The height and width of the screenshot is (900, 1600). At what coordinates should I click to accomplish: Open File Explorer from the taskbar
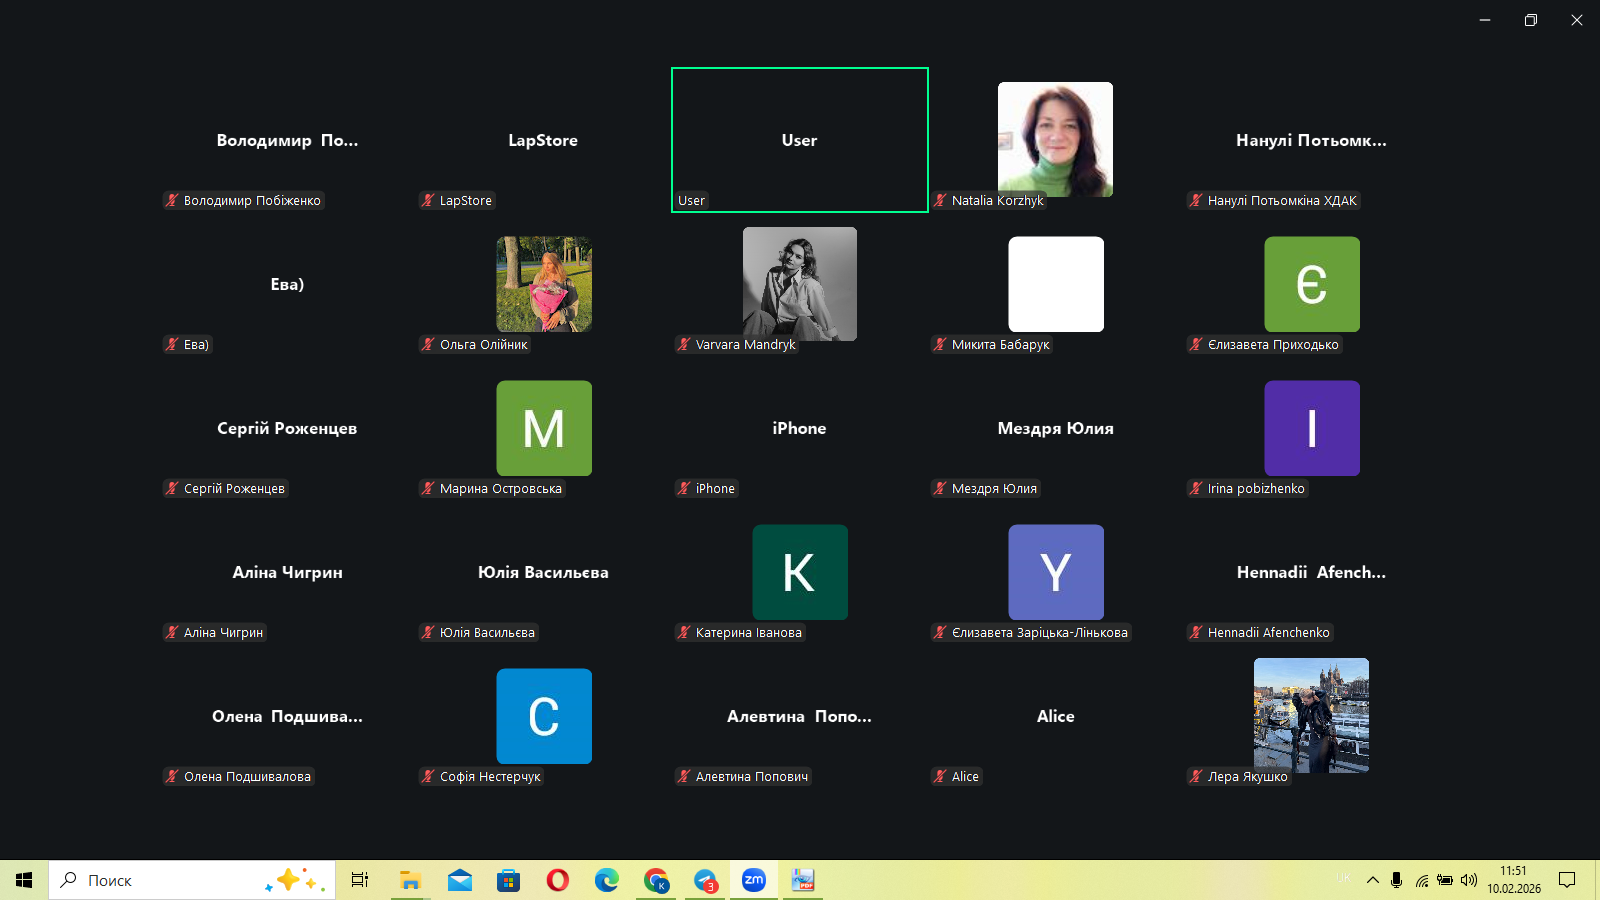410,880
